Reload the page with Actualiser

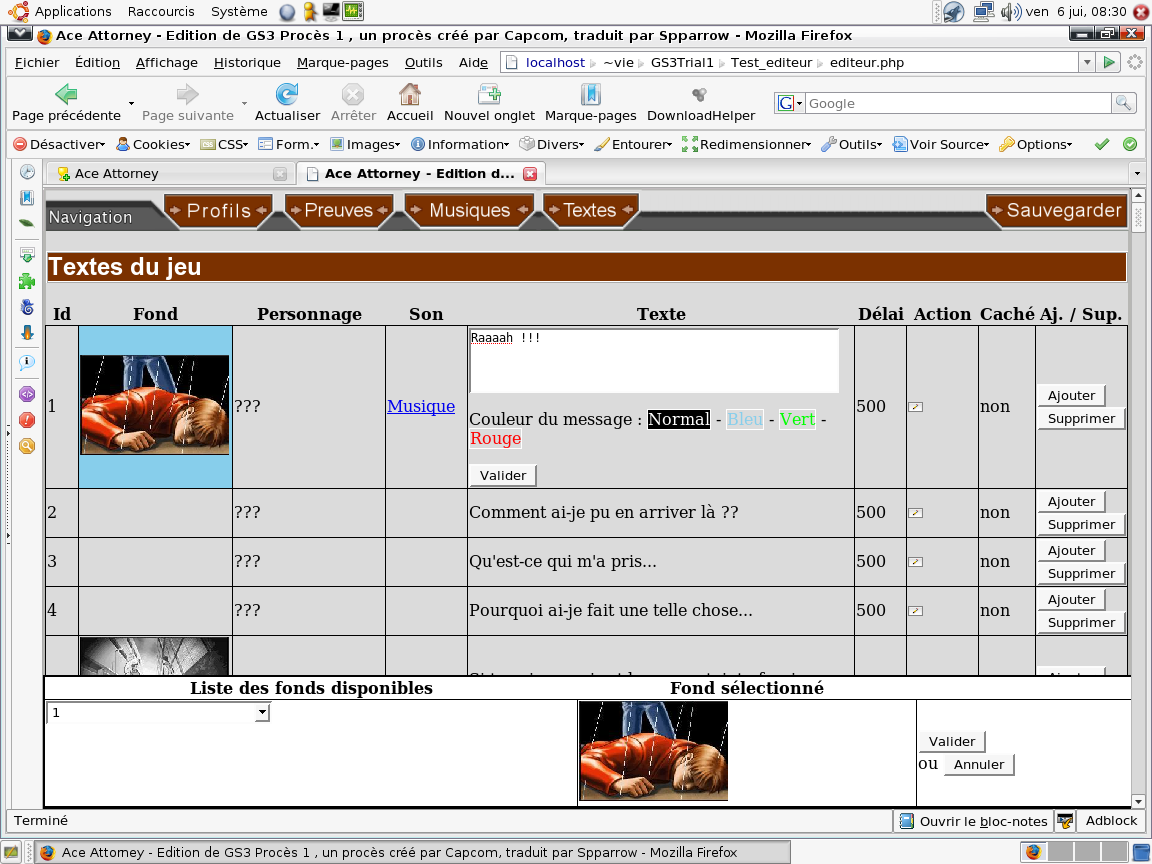(x=287, y=94)
